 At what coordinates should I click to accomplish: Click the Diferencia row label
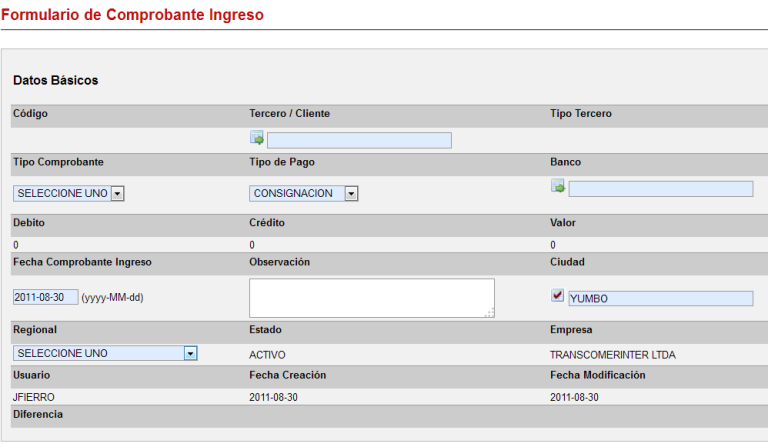pos(38,414)
